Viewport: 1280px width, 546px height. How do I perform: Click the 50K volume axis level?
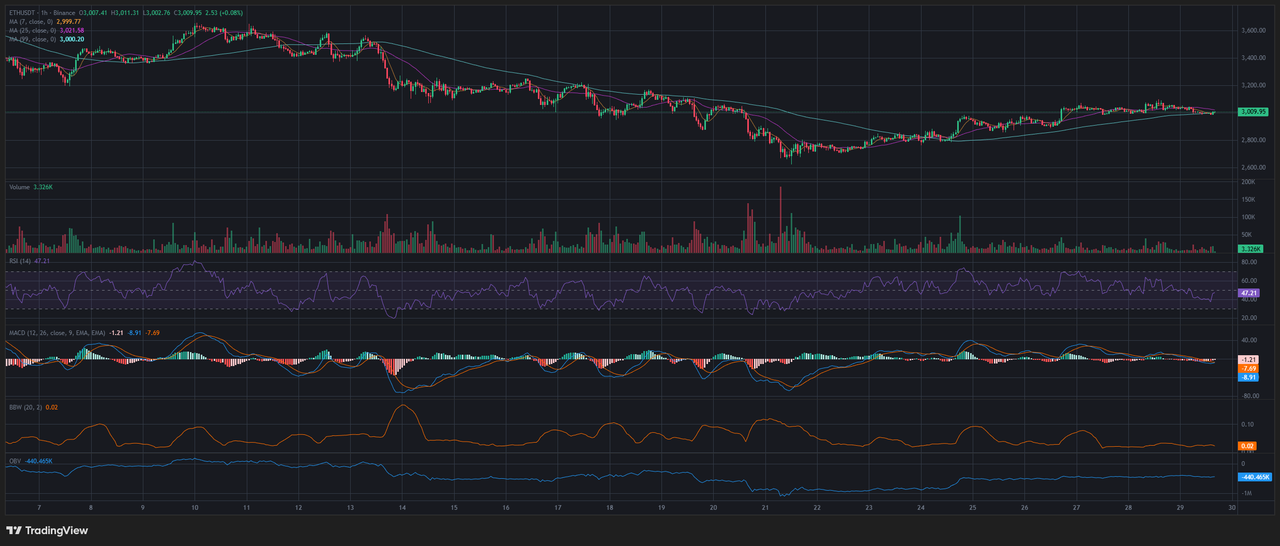pos(1246,233)
